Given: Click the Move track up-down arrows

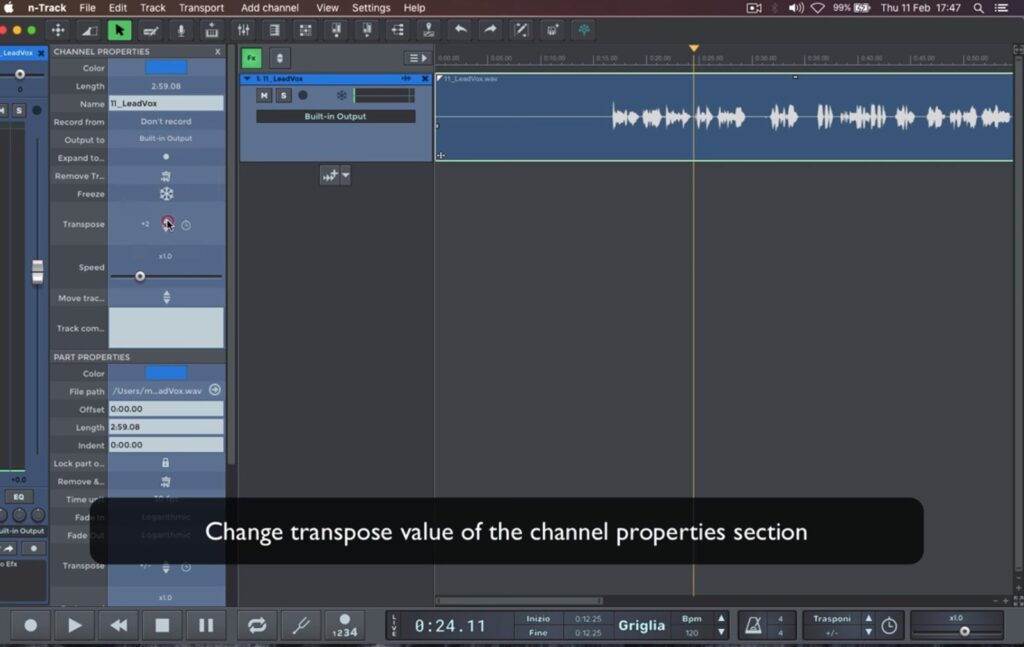Looking at the screenshot, I should pos(167,298).
